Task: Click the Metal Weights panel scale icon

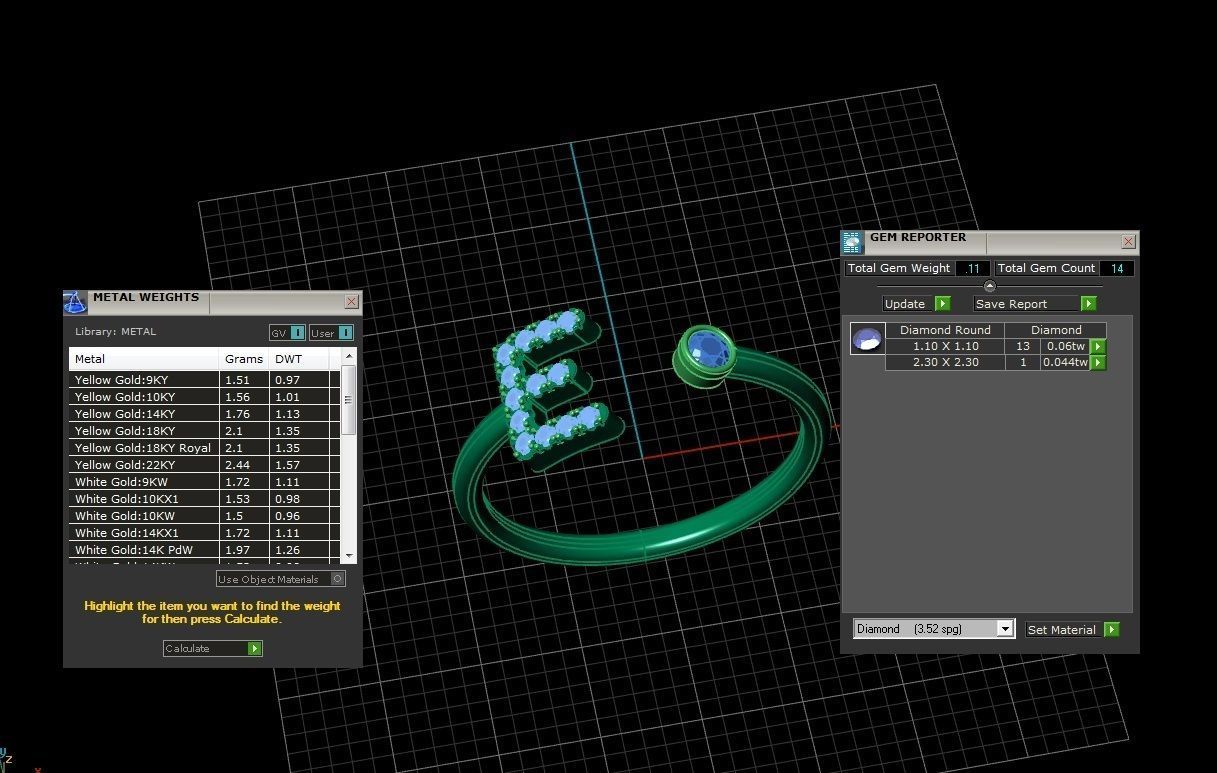Action: (75, 303)
